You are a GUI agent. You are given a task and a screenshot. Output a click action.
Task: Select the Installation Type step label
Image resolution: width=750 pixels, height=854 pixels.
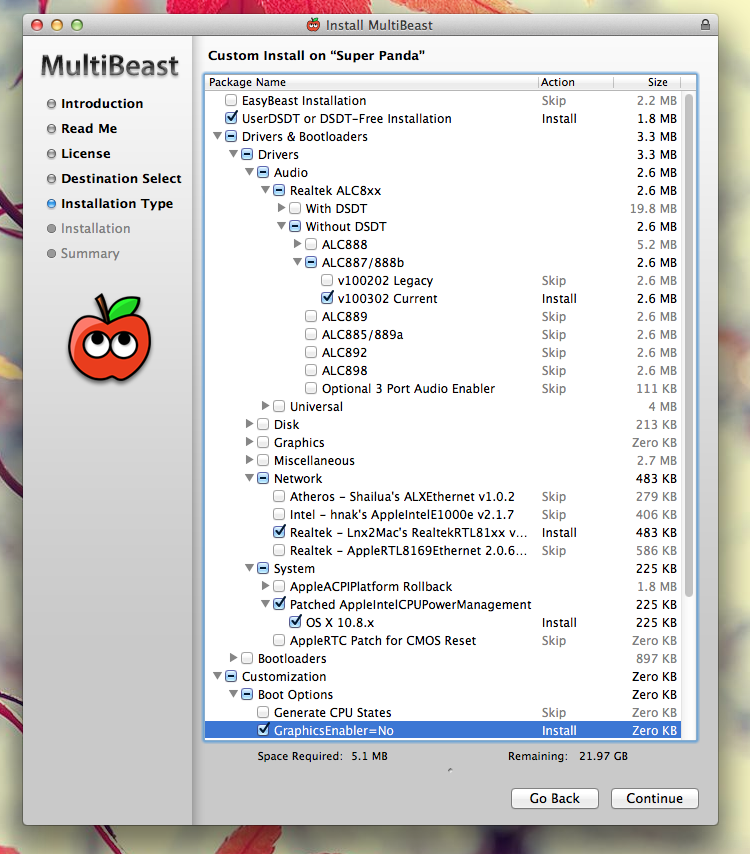click(117, 204)
